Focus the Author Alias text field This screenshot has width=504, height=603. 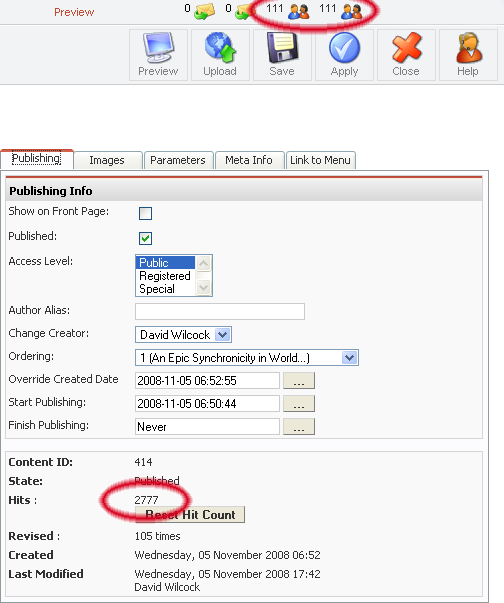click(220, 311)
